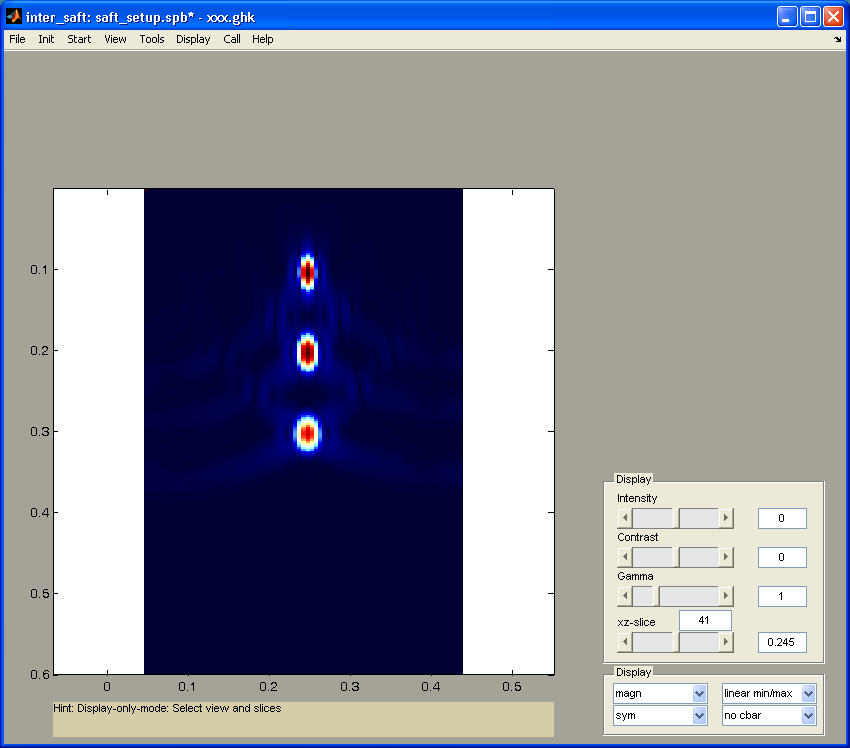Click the Intensity value field
The width and height of the screenshot is (850, 748).
click(x=782, y=518)
